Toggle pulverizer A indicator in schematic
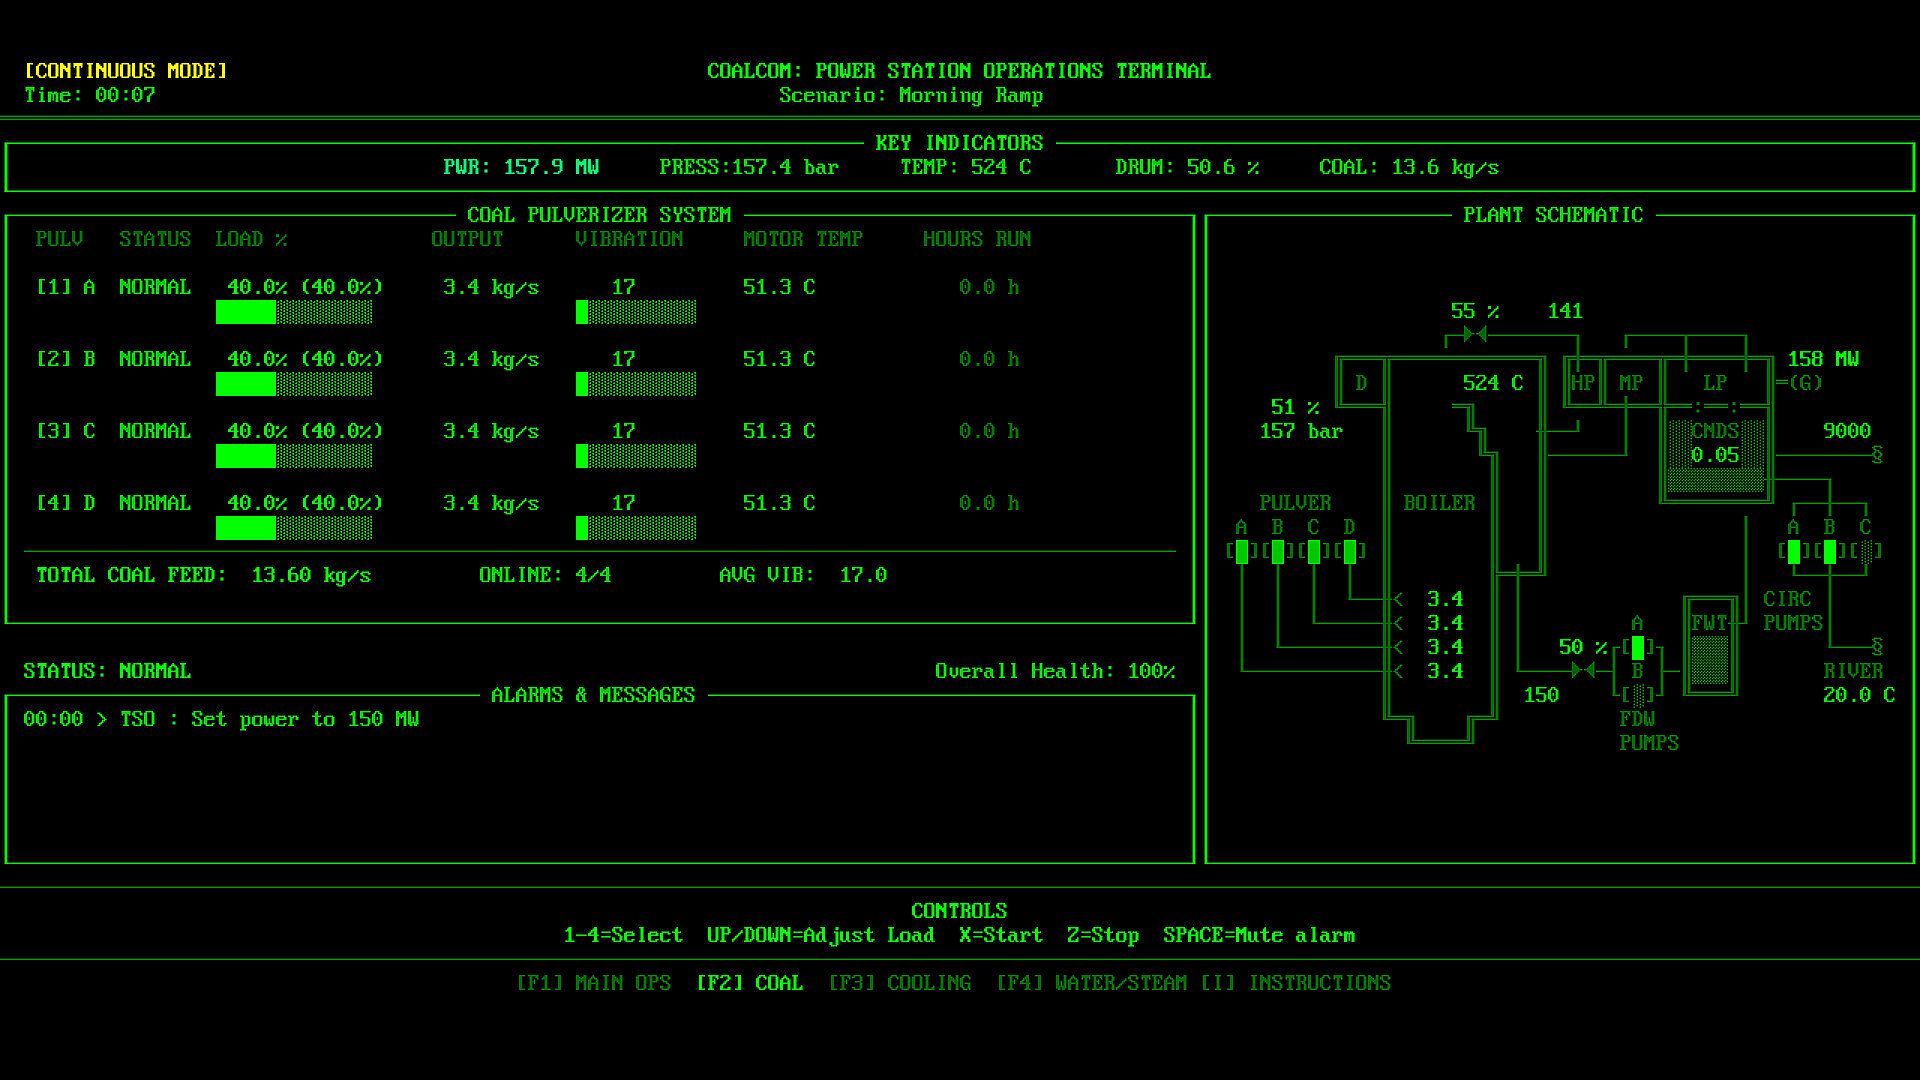1920x1080 pixels. coord(1241,551)
